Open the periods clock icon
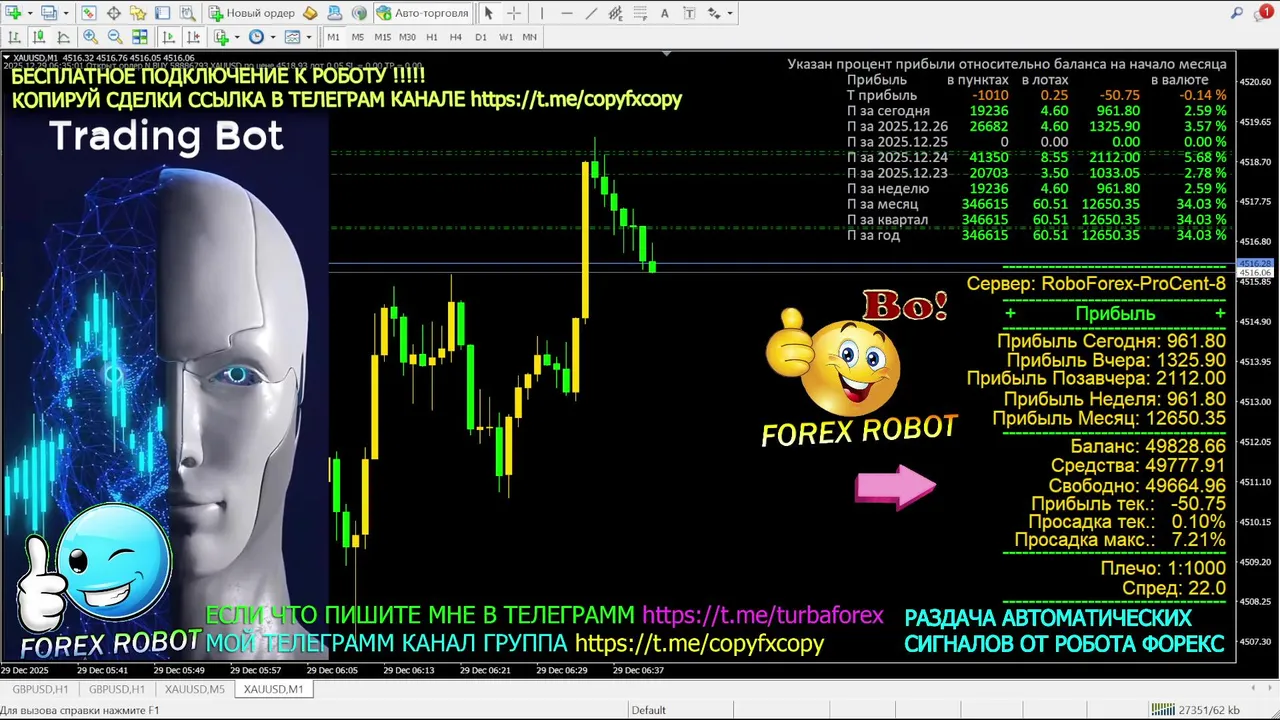This screenshot has height=720, width=1280. click(256, 37)
